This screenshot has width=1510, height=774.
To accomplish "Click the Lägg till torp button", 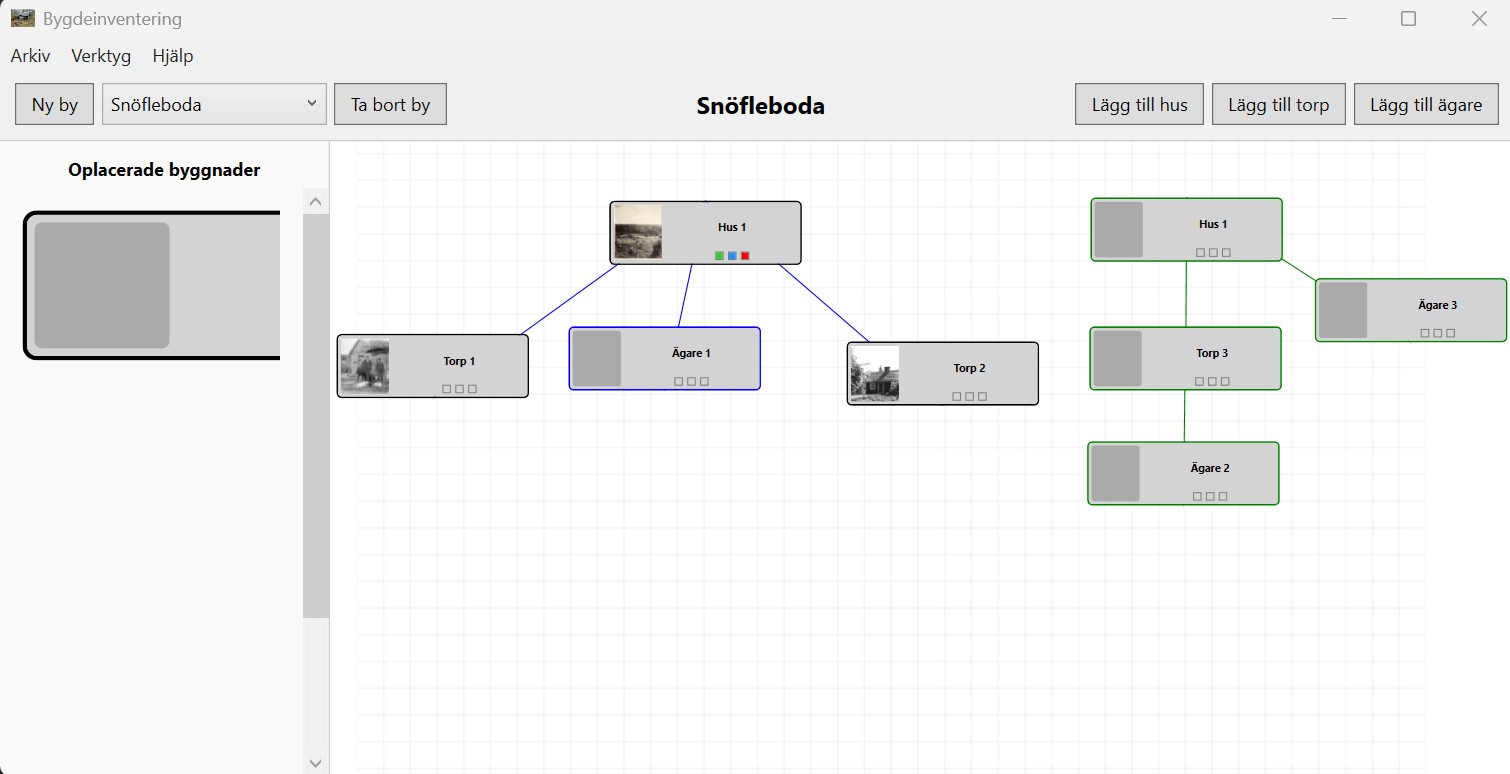I will pyautogui.click(x=1278, y=104).
